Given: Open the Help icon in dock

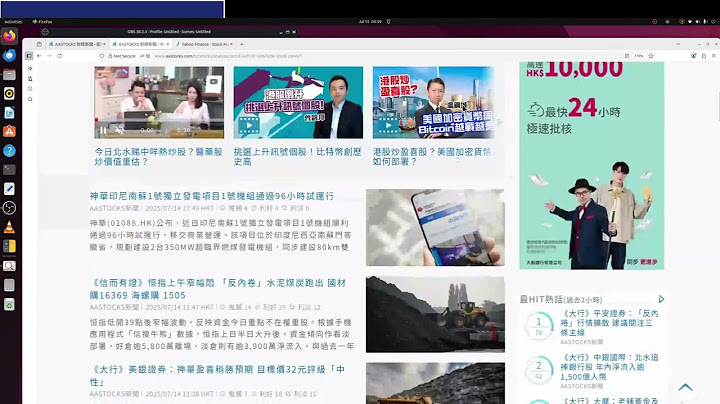Looking at the screenshot, I should coord(9,151).
